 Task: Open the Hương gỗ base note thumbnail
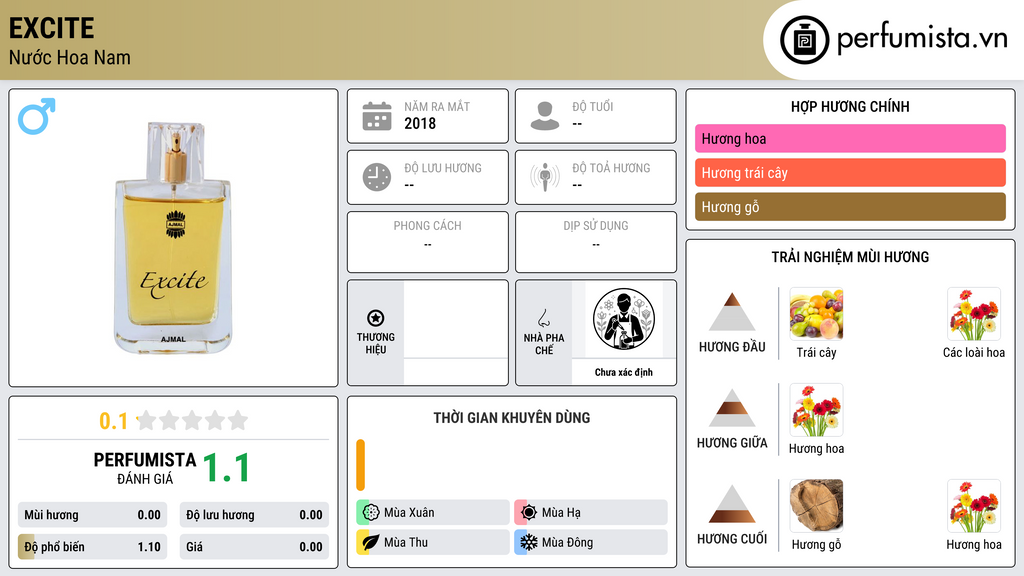pyautogui.click(x=816, y=506)
